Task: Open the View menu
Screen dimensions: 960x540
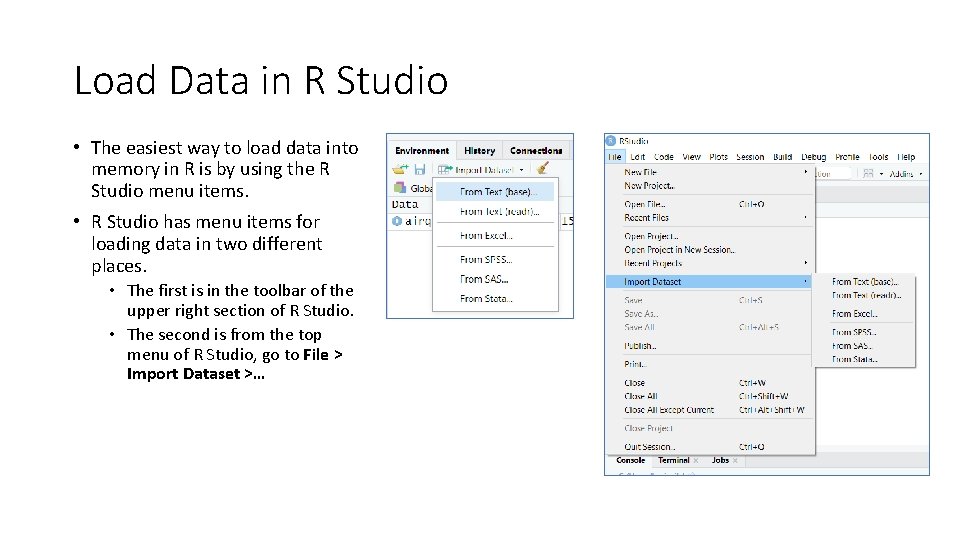Action: 691,157
